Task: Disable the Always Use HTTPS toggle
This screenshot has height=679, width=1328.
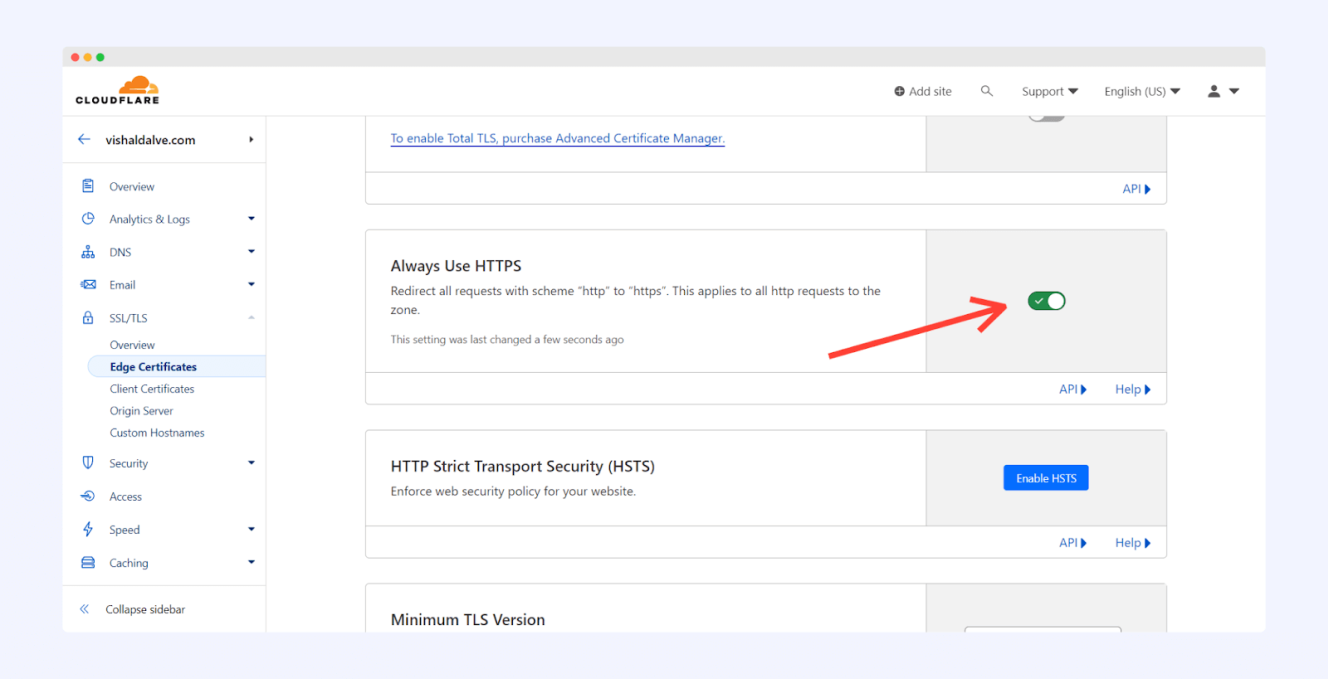Action: 1046,300
